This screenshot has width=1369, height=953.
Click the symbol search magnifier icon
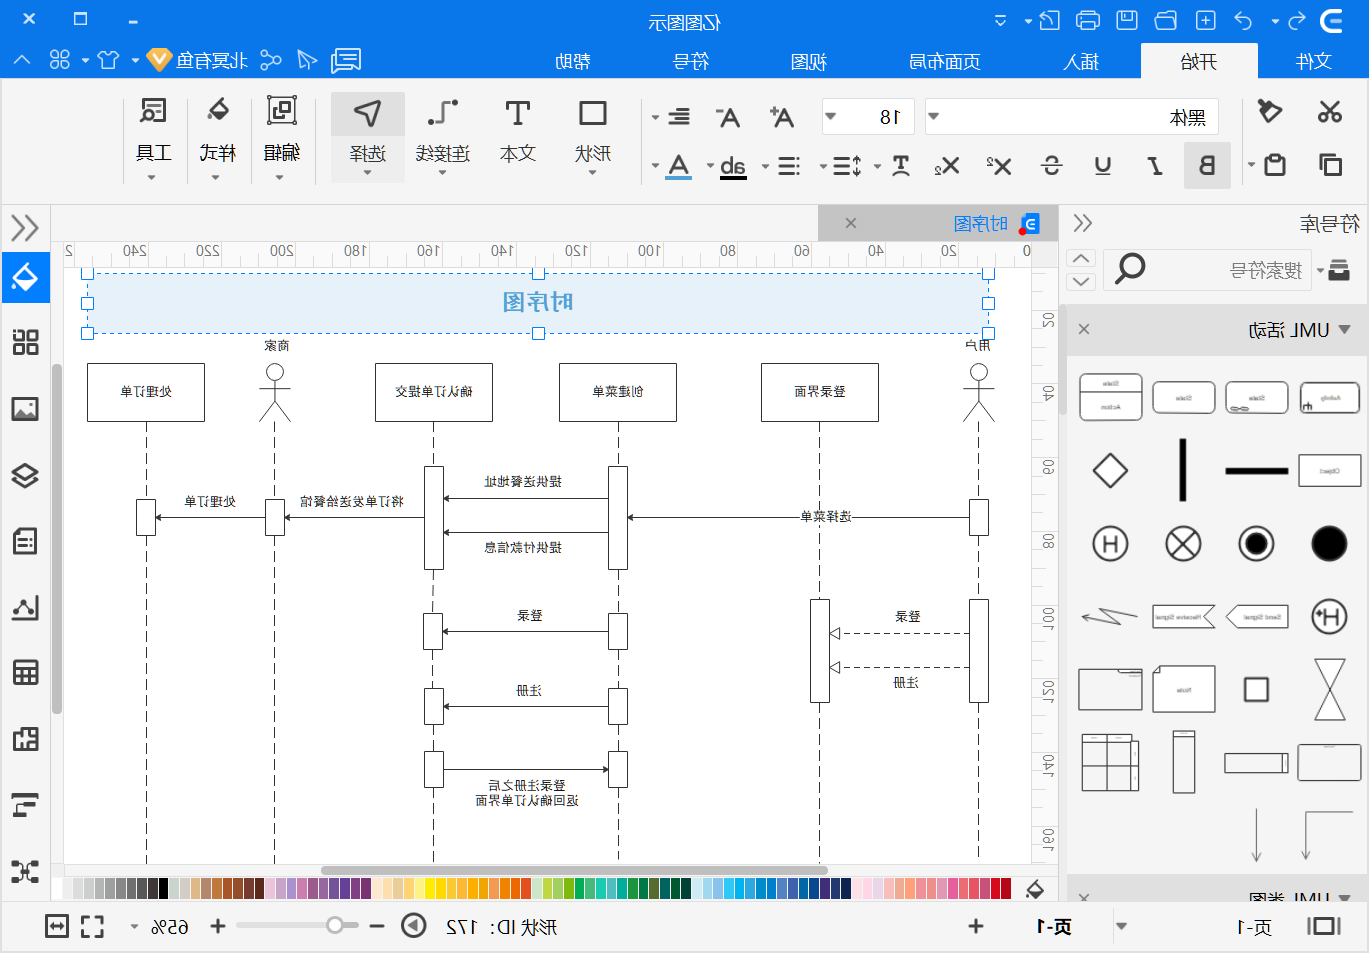point(1130,269)
